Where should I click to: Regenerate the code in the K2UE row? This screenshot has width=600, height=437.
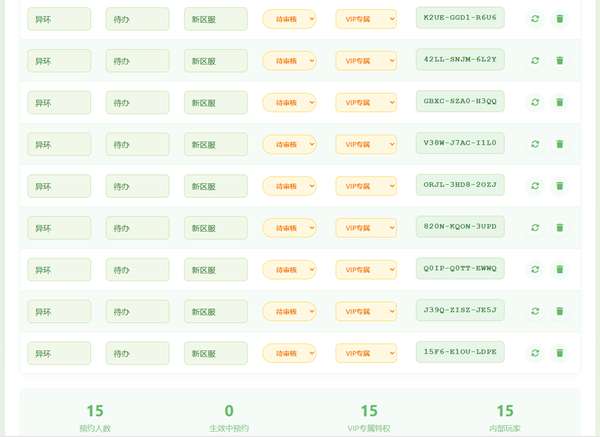point(535,18)
